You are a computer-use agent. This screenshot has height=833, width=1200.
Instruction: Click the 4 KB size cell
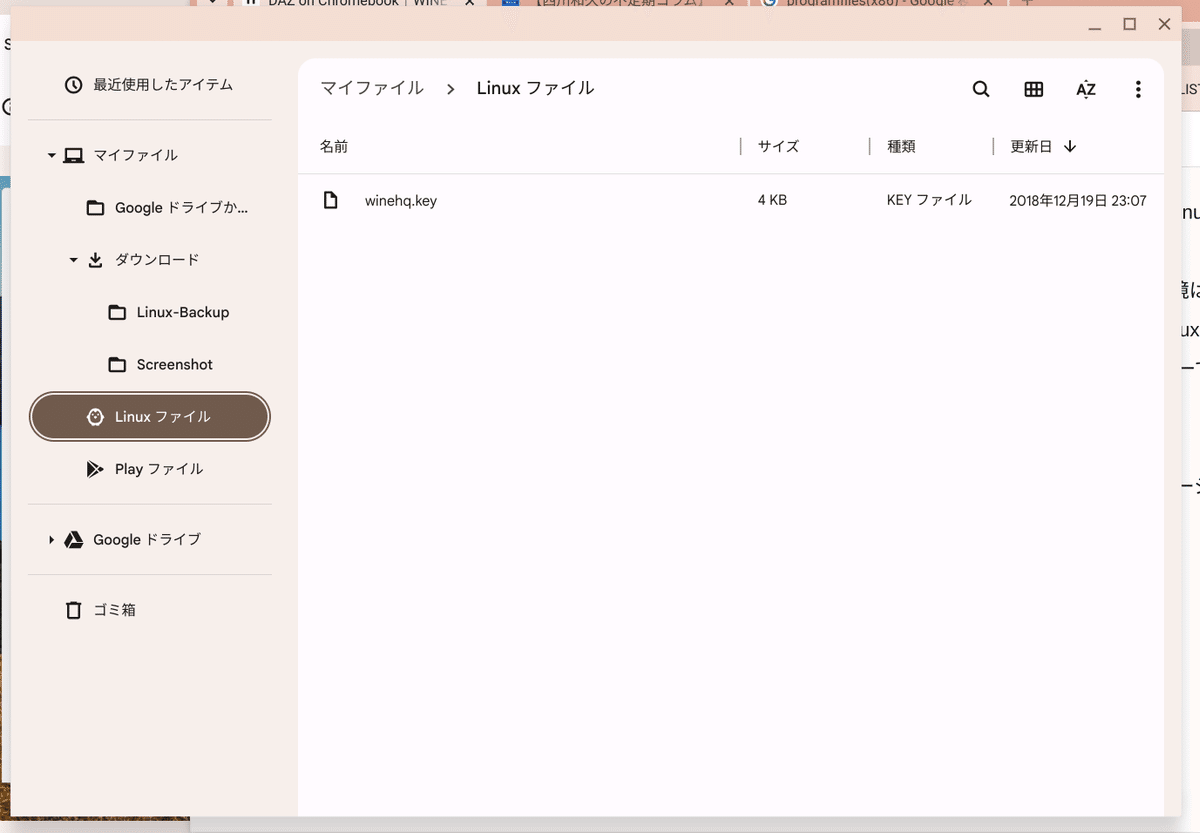point(772,200)
